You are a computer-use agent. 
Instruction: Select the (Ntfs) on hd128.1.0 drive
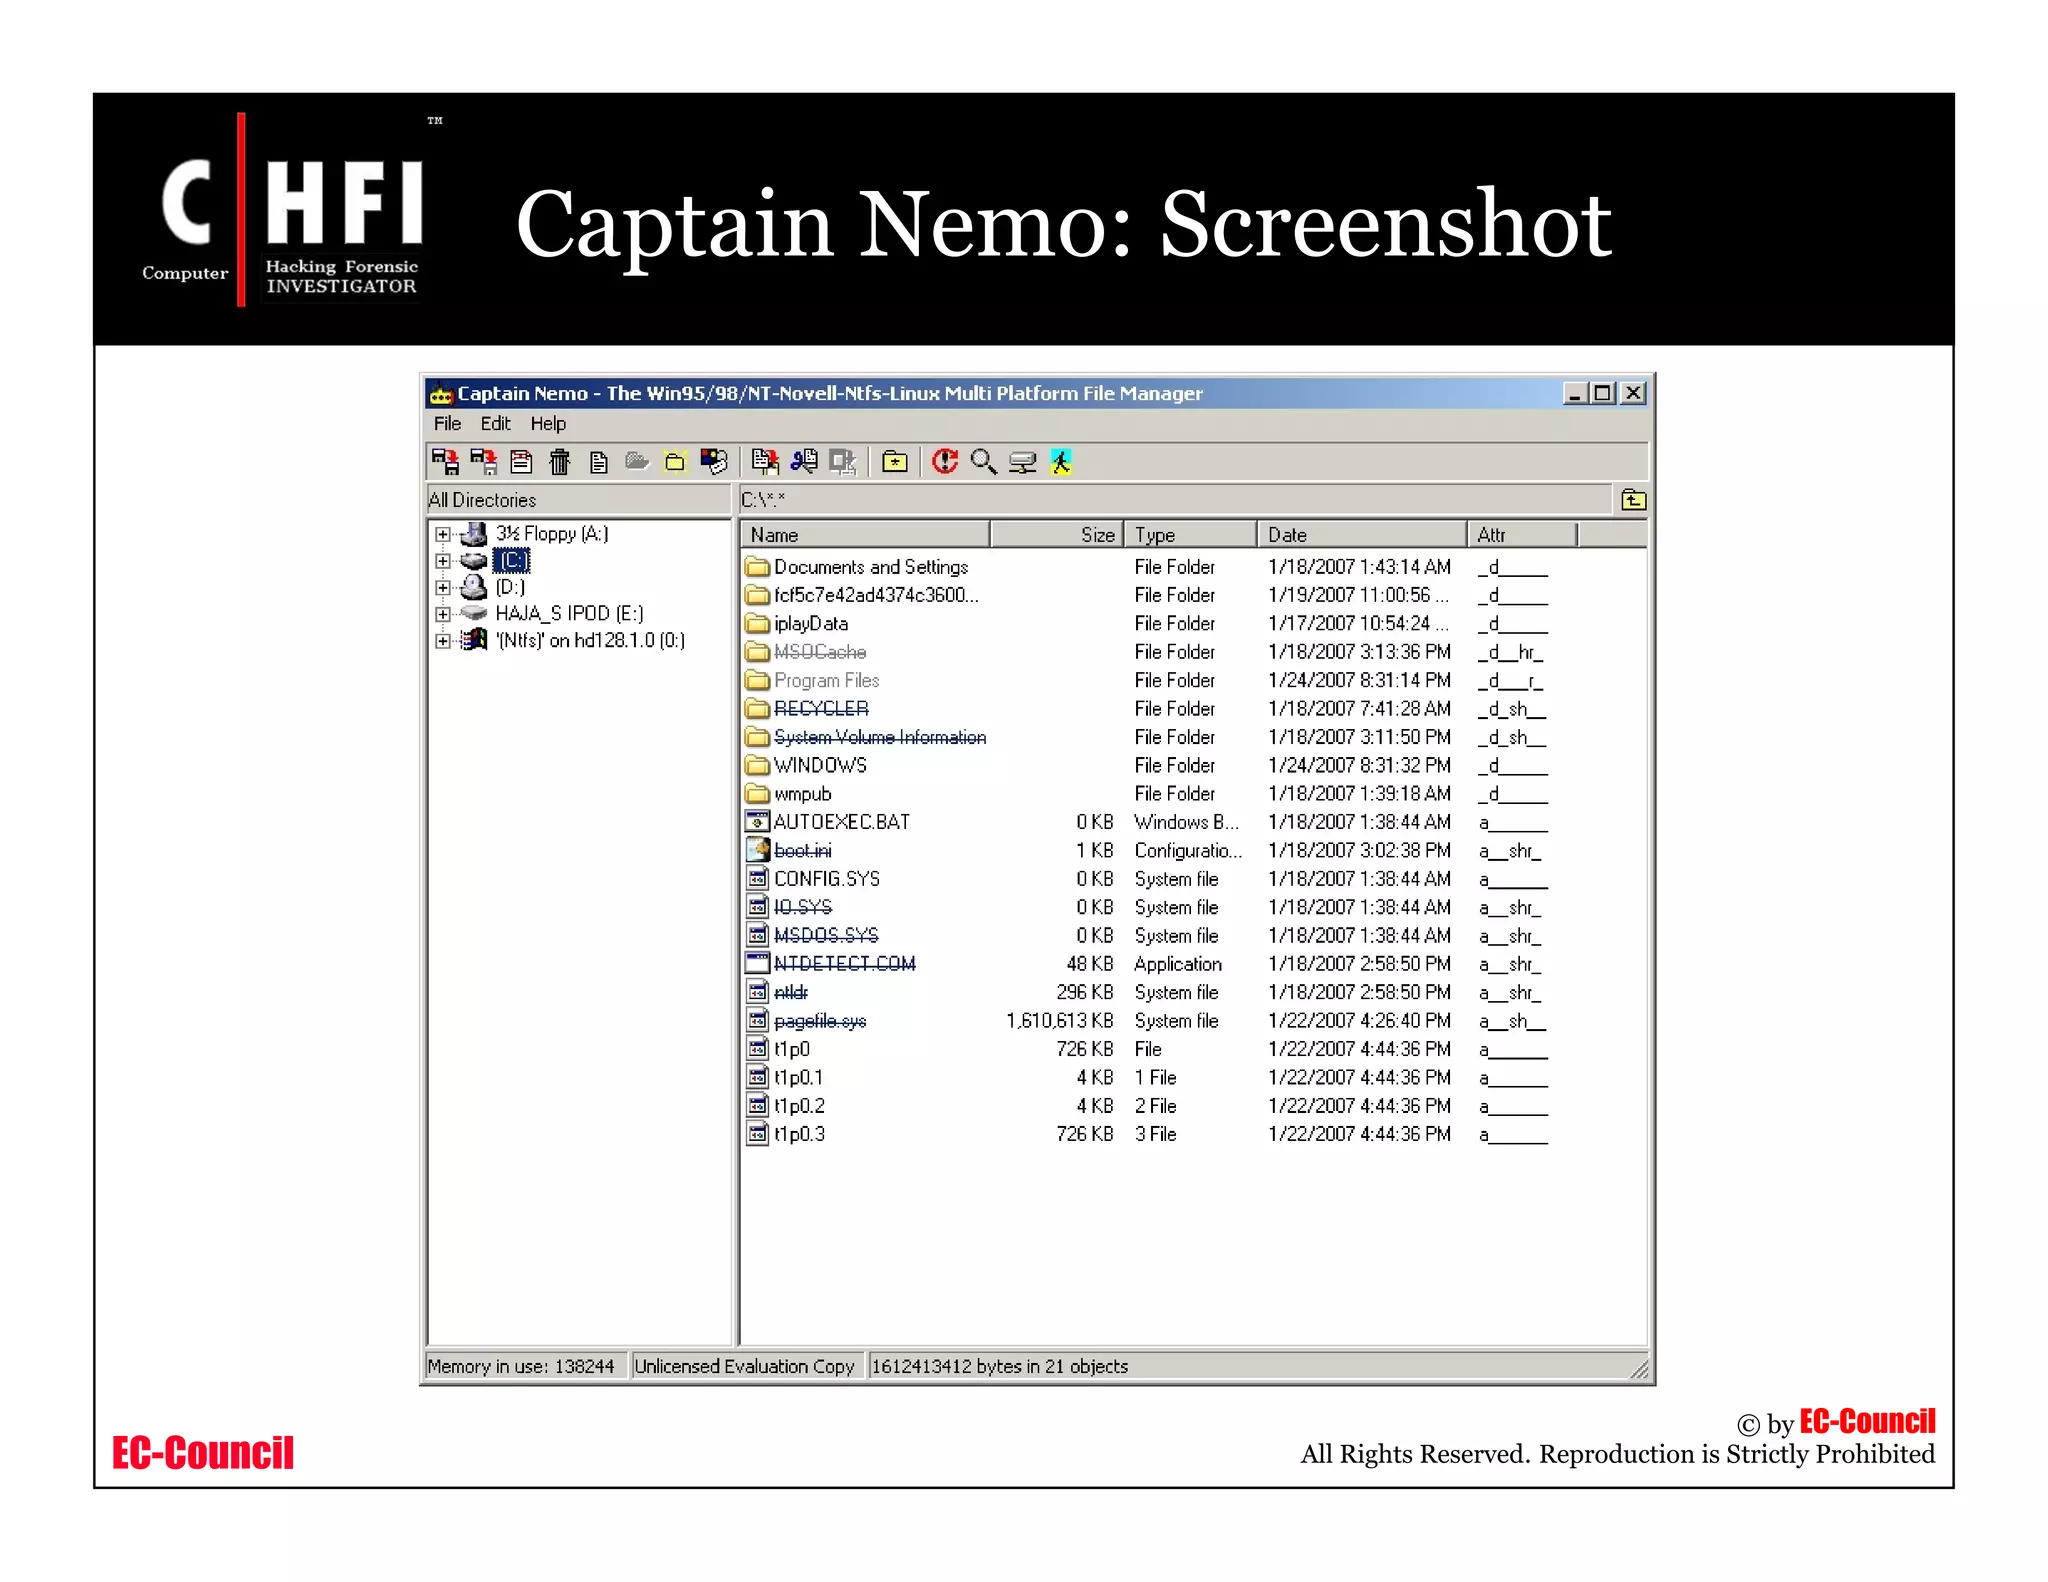[590, 641]
